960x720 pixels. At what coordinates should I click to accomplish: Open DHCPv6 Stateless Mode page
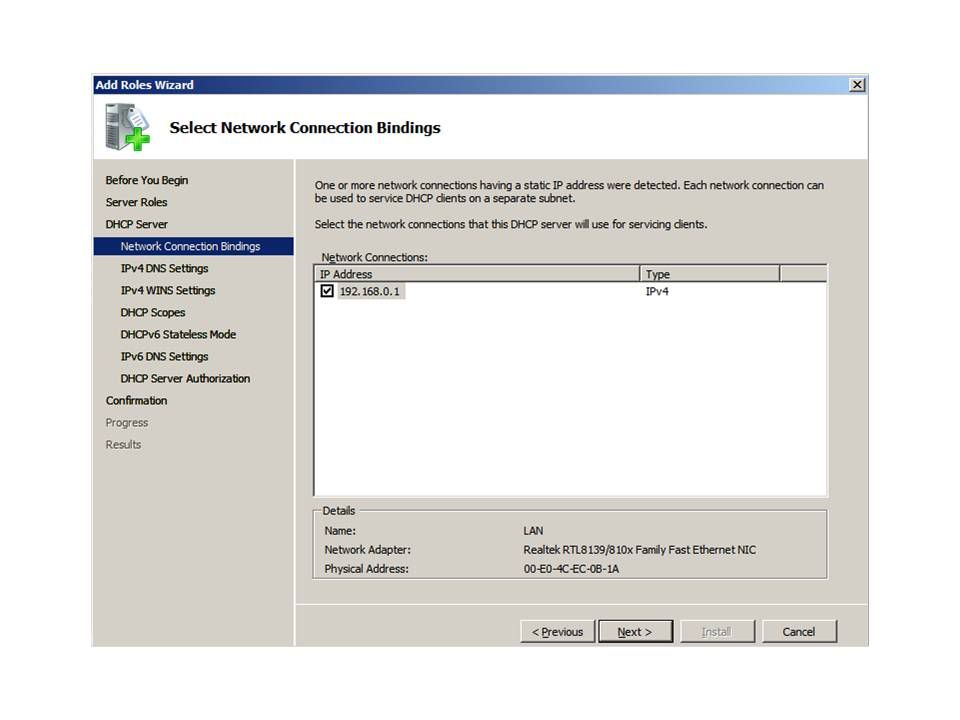tap(178, 334)
